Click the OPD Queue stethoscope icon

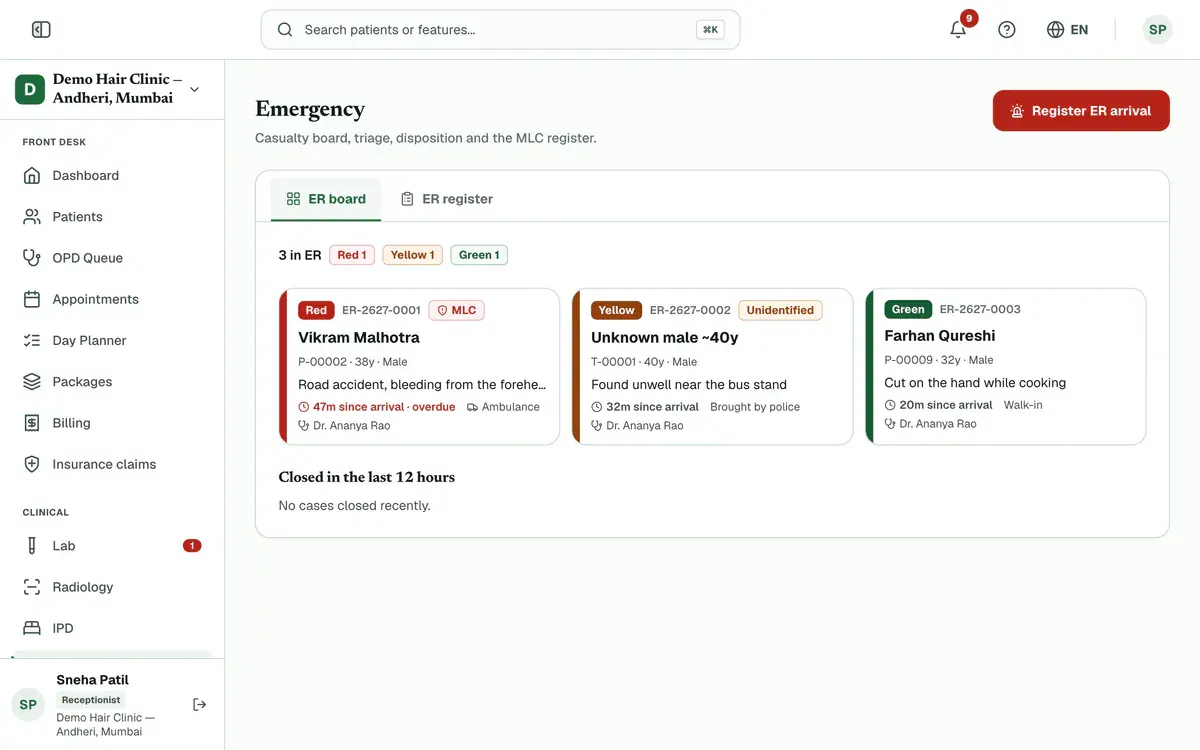pyautogui.click(x=32, y=258)
